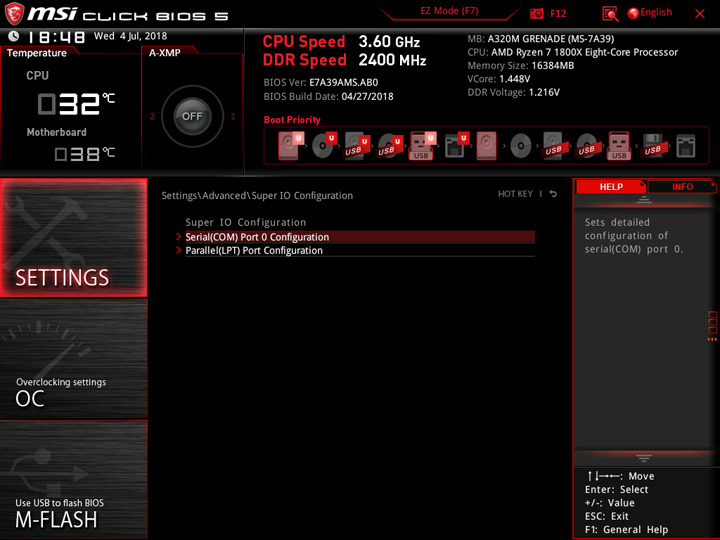Select A-XMP profile number 2
The height and width of the screenshot is (540, 720).
(x=152, y=116)
